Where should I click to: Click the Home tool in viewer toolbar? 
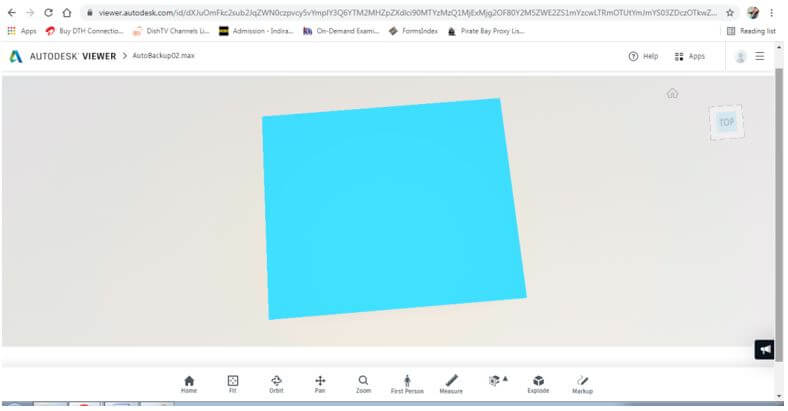tap(189, 384)
